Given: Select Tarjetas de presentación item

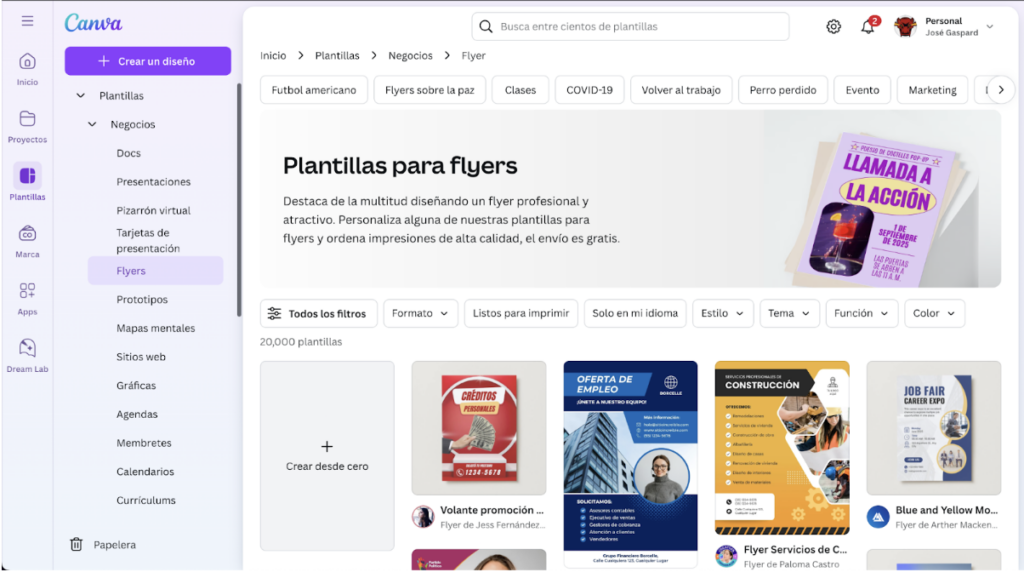Looking at the screenshot, I should (148, 240).
